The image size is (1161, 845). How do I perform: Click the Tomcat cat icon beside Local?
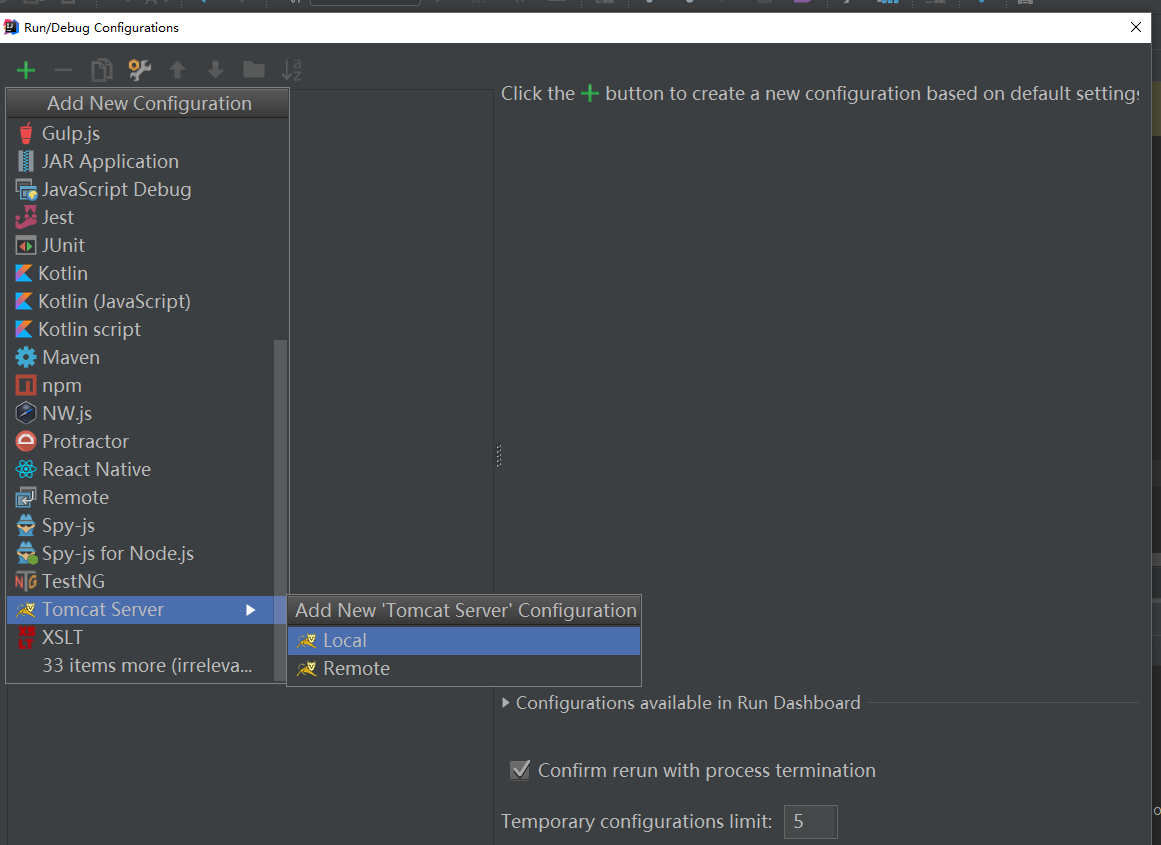point(307,641)
